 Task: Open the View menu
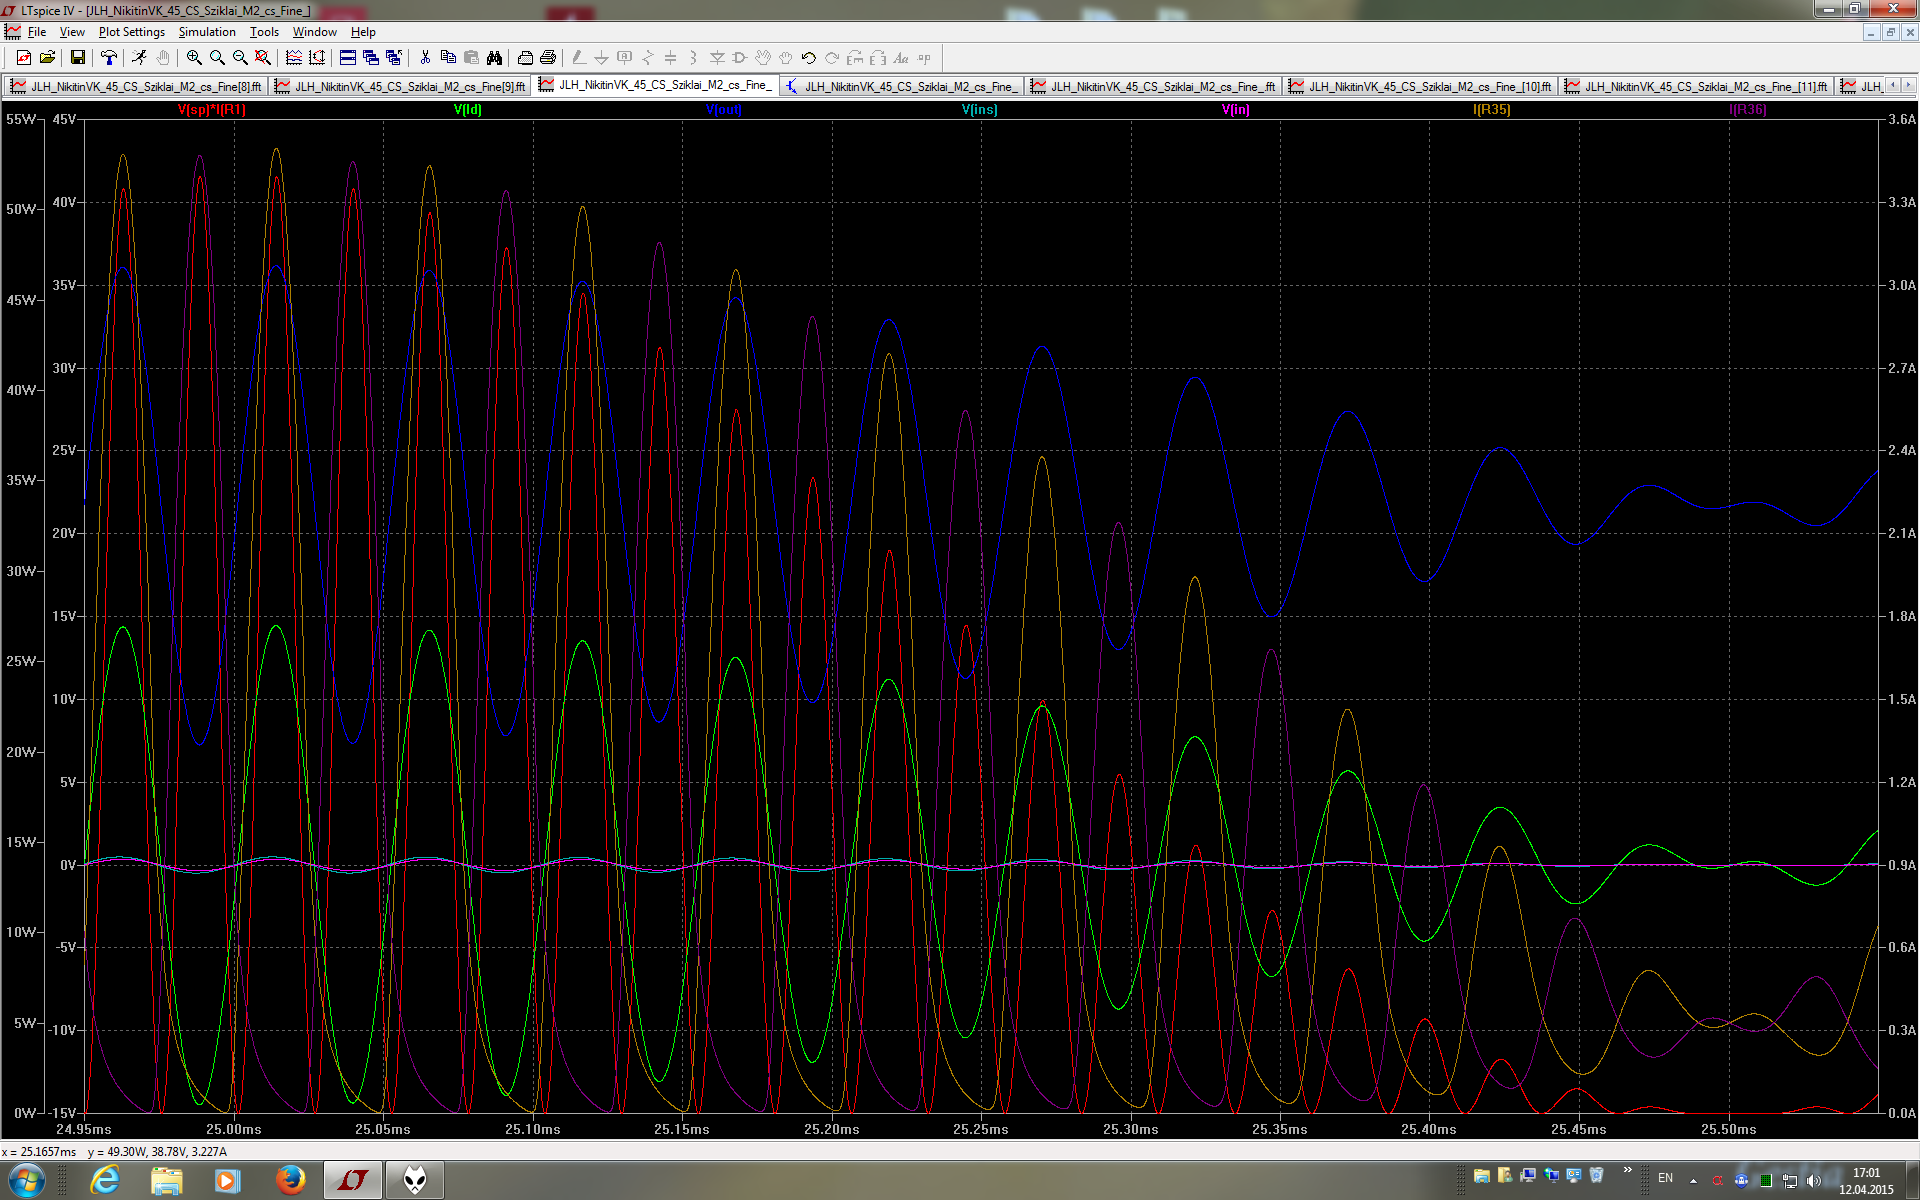(x=72, y=32)
